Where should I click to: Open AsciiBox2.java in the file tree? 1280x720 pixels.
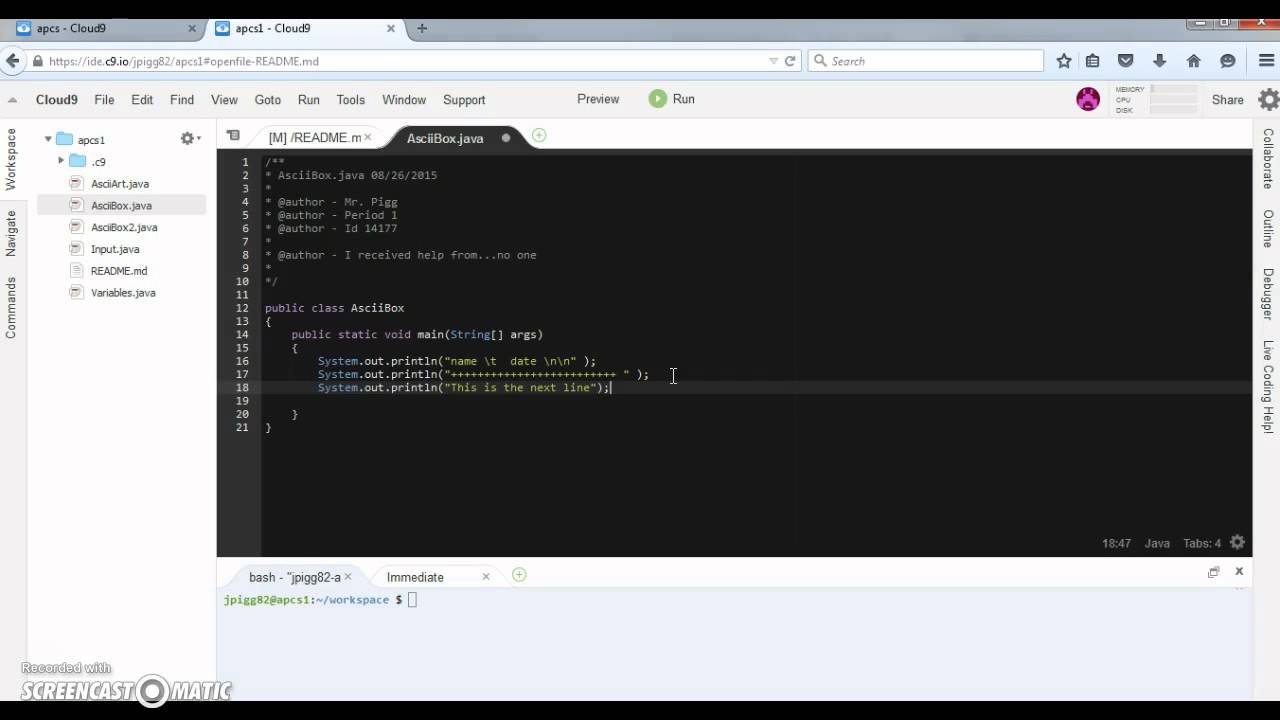click(x=124, y=227)
